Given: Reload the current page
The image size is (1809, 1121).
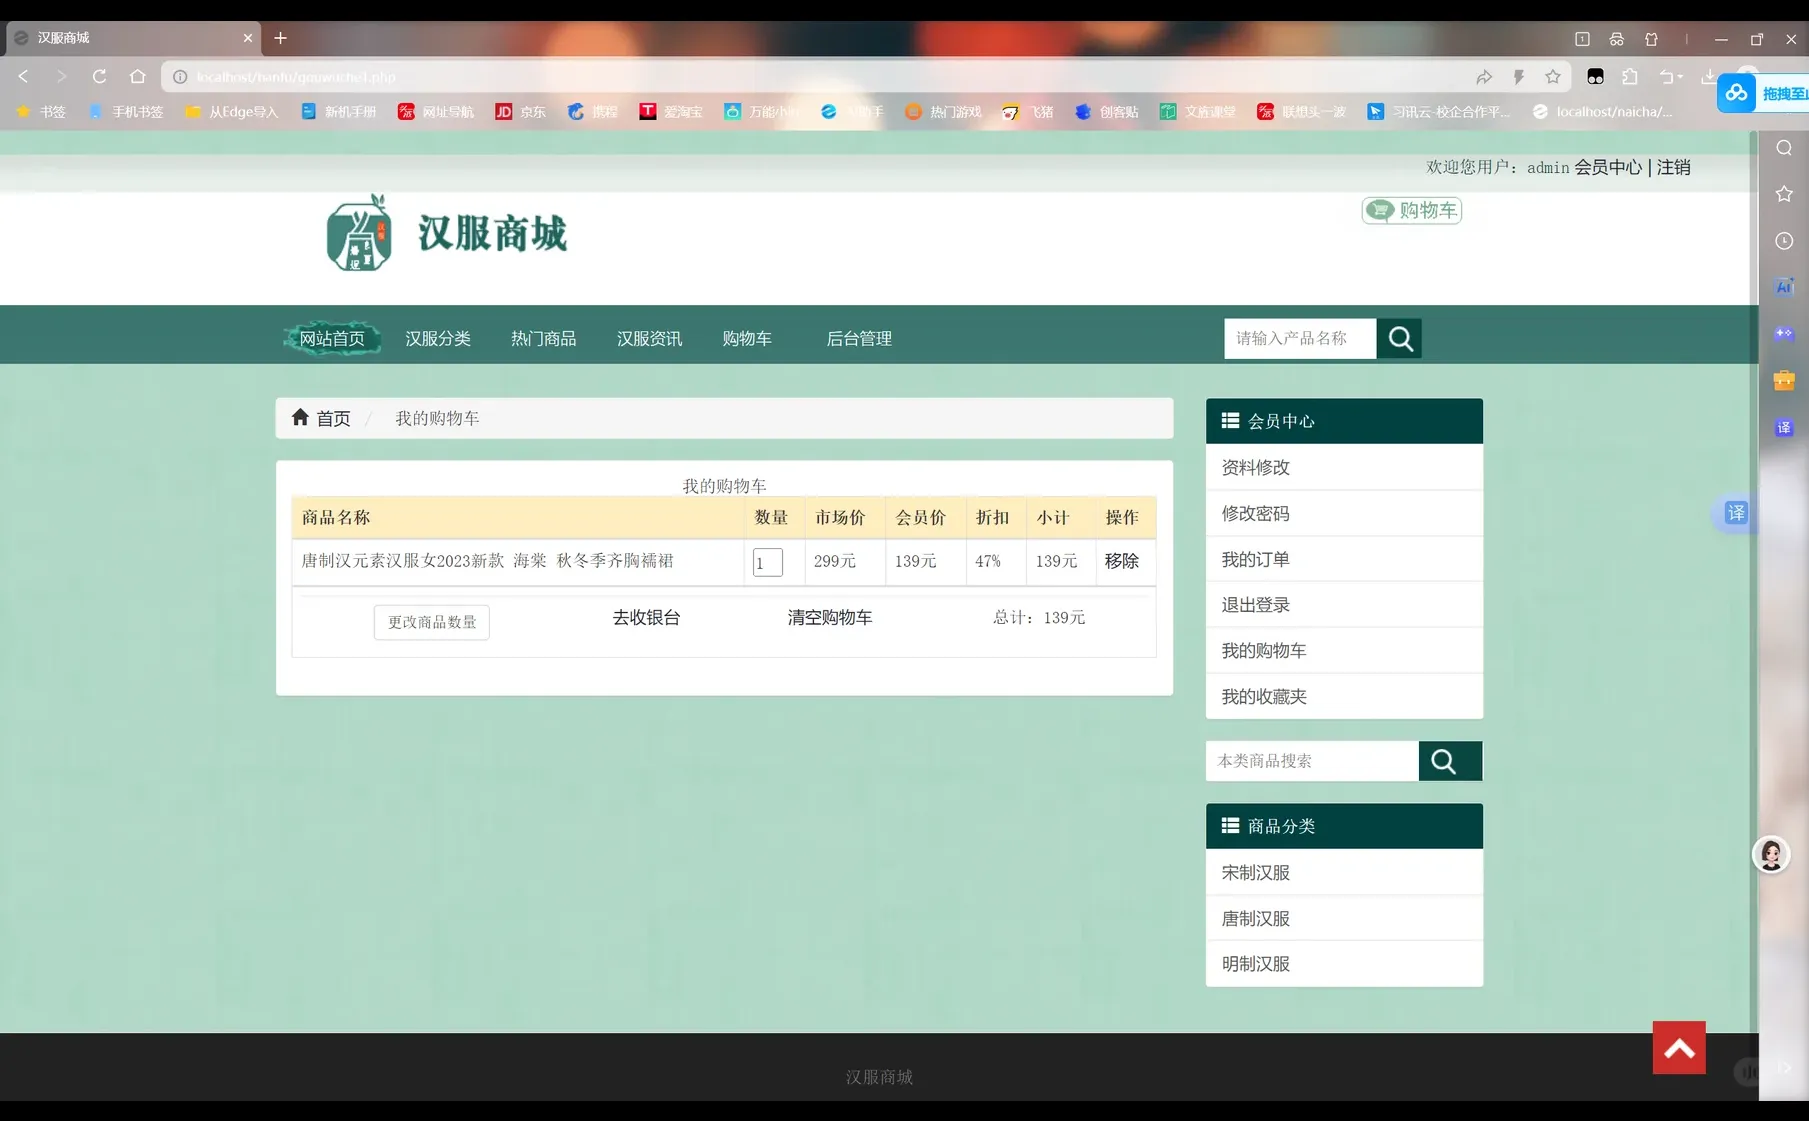Looking at the screenshot, I should tap(99, 77).
